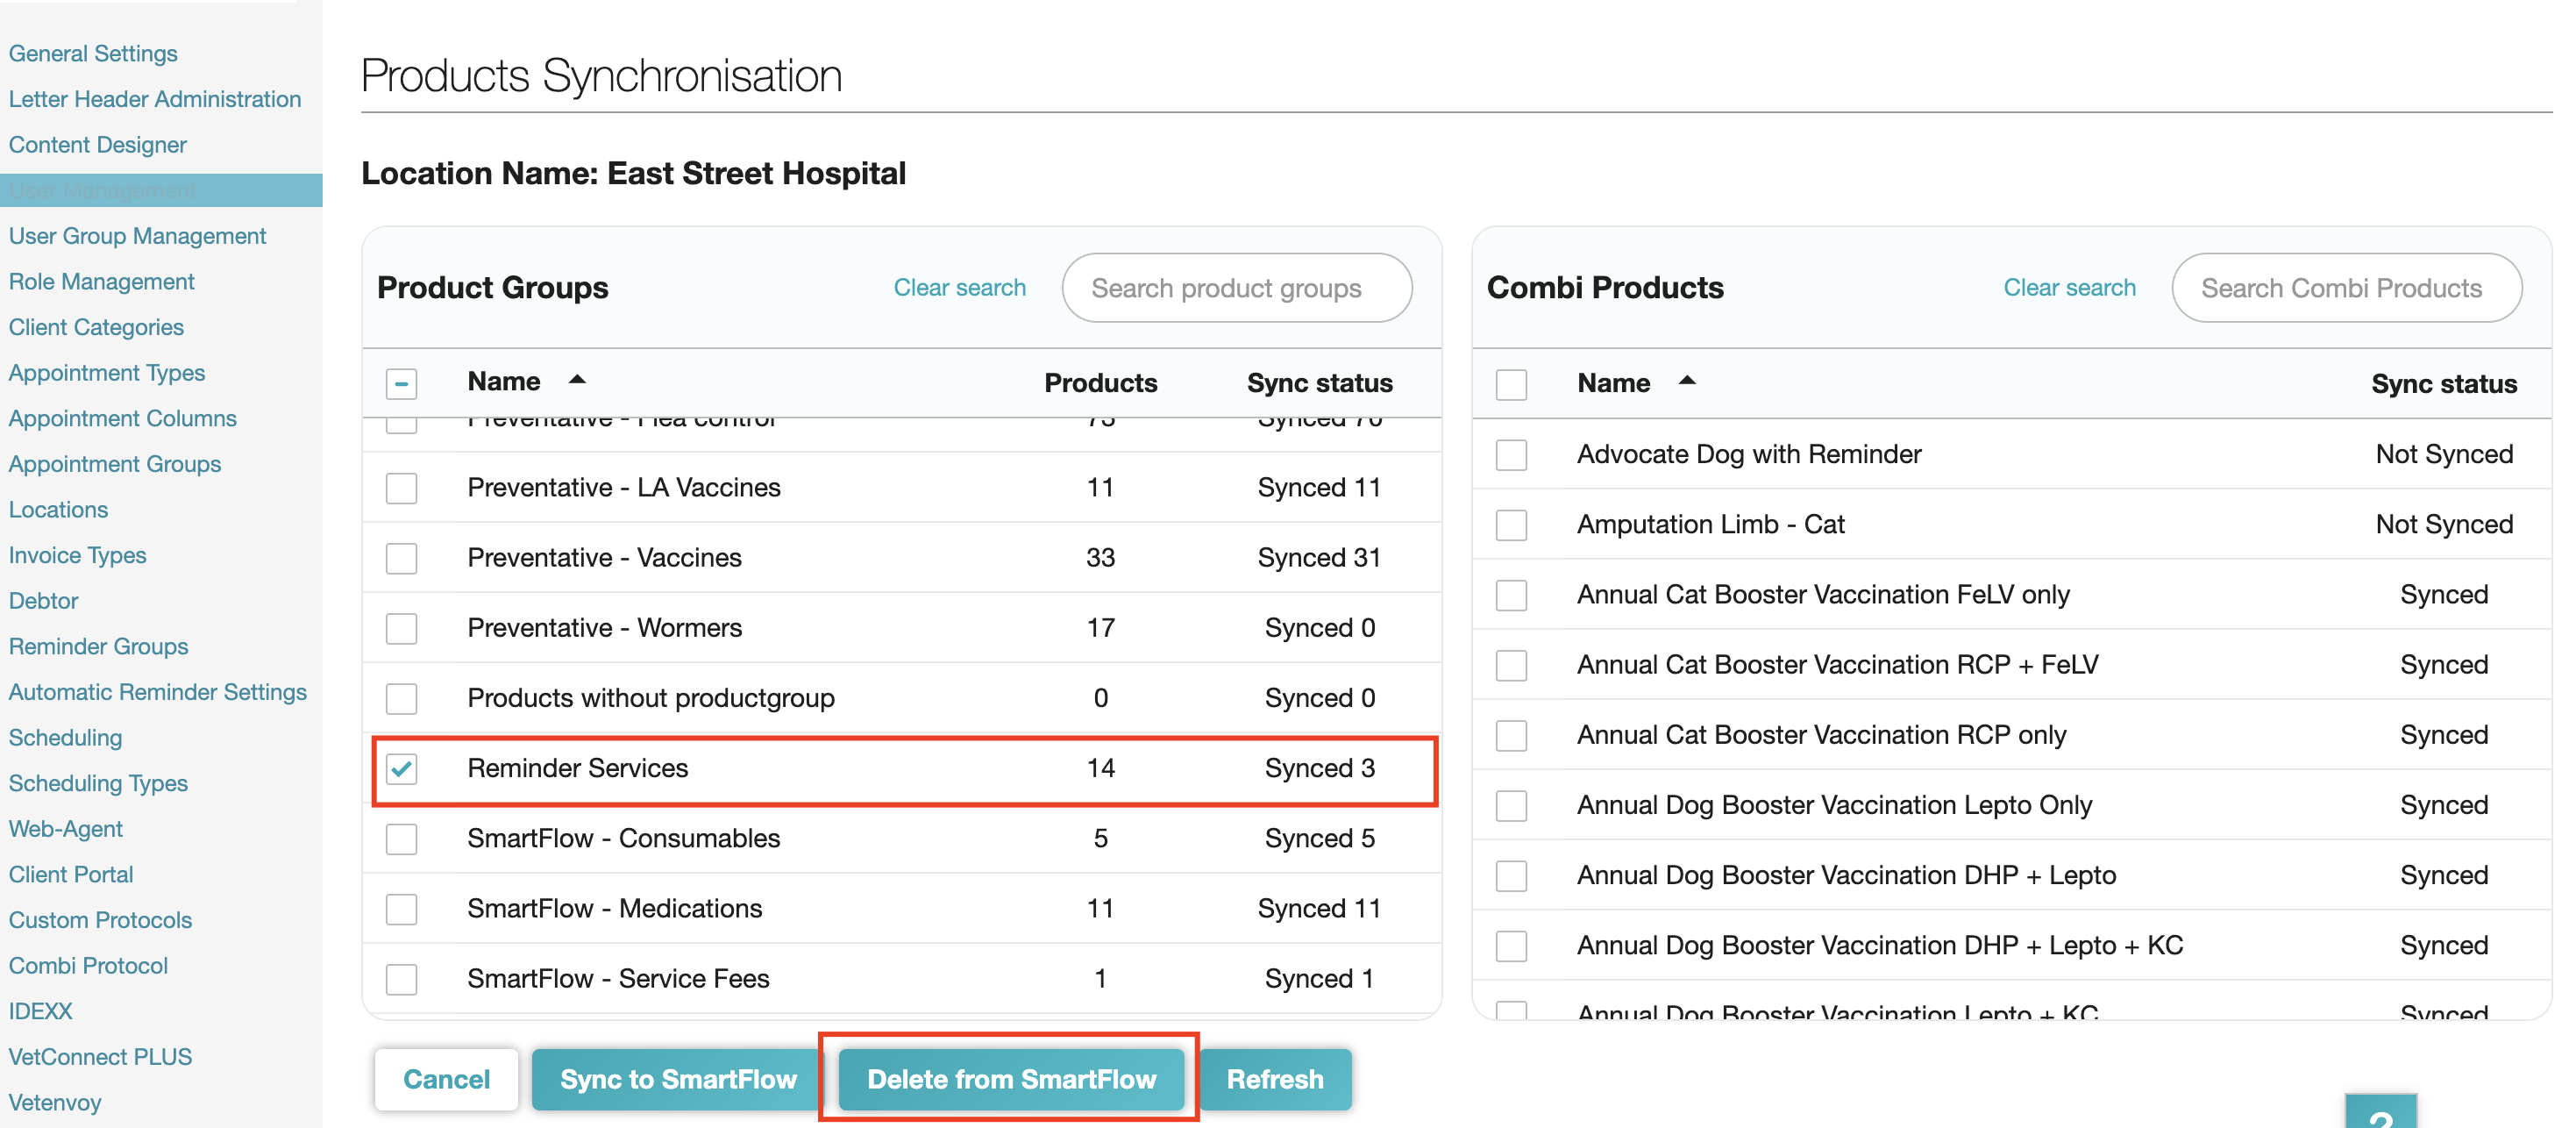Open the VetConnect PLUS settings
Screen dimensions: 2576x1128
coord(100,1056)
